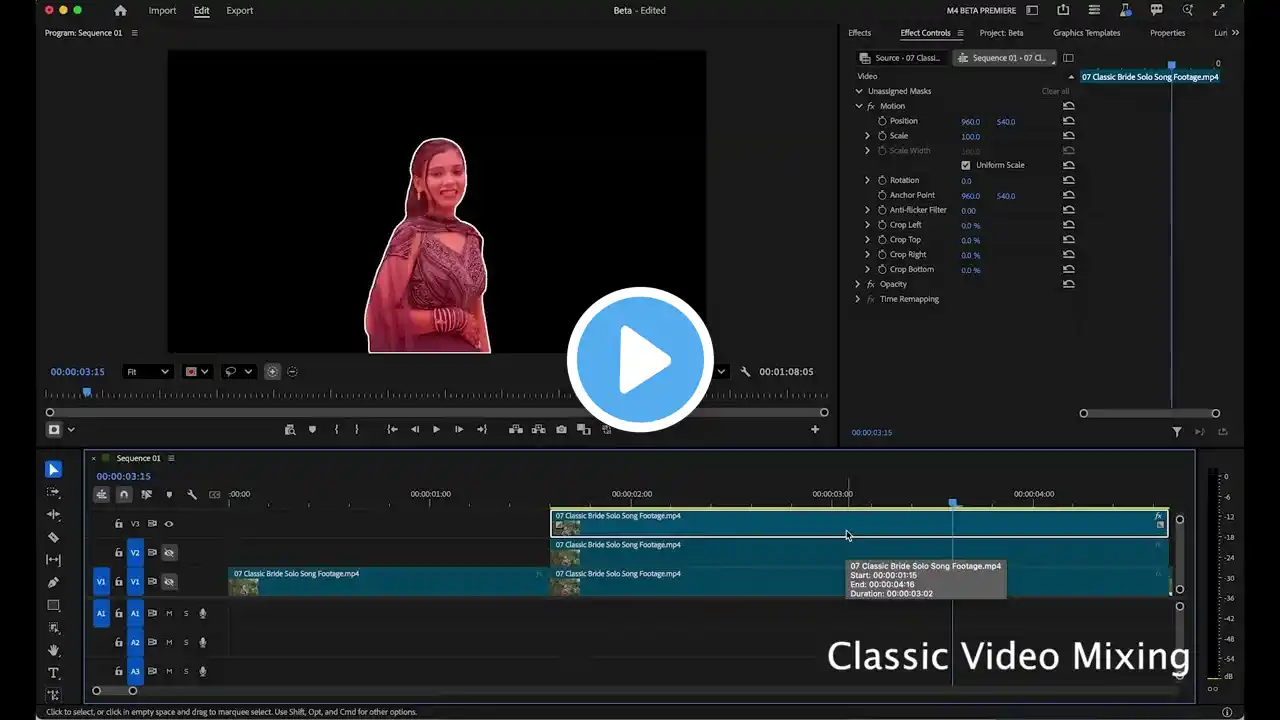
Task: Open the Export workspace tab
Action: [x=240, y=11]
